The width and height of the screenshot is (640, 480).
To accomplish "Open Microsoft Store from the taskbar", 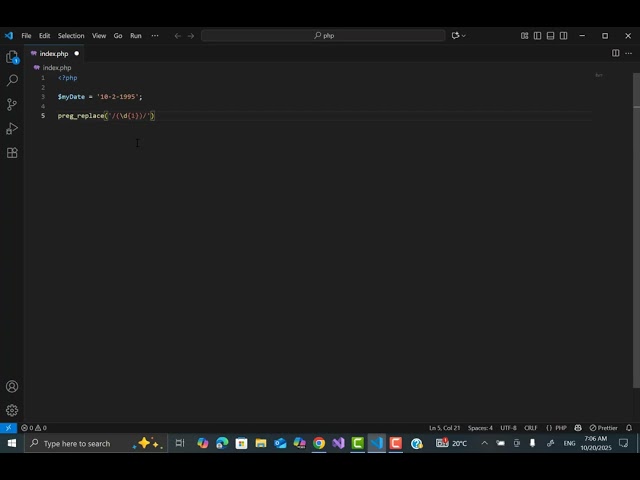I will pyautogui.click(x=242, y=443).
